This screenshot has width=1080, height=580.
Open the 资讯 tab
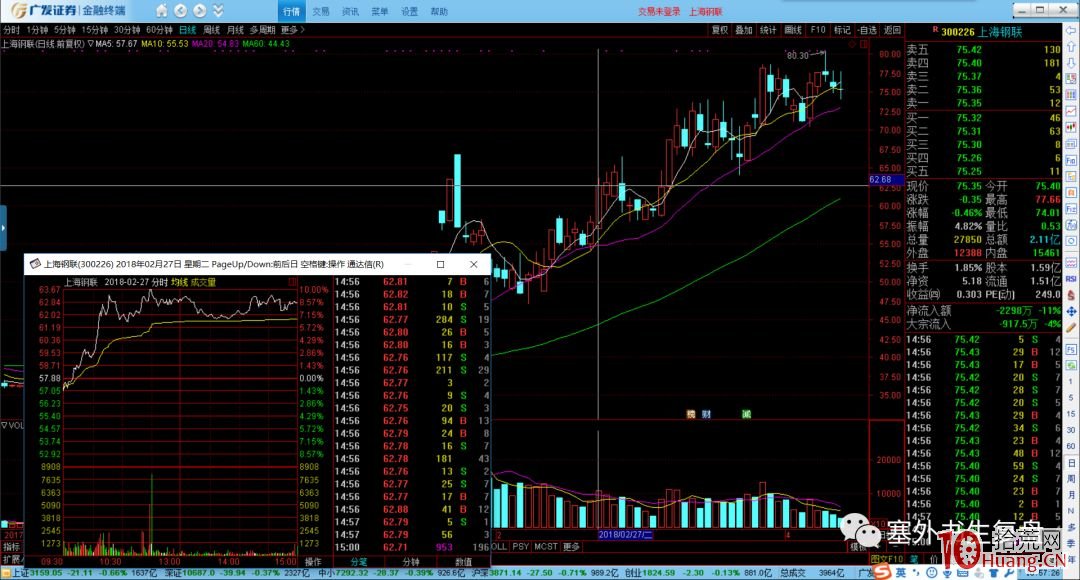click(x=351, y=11)
